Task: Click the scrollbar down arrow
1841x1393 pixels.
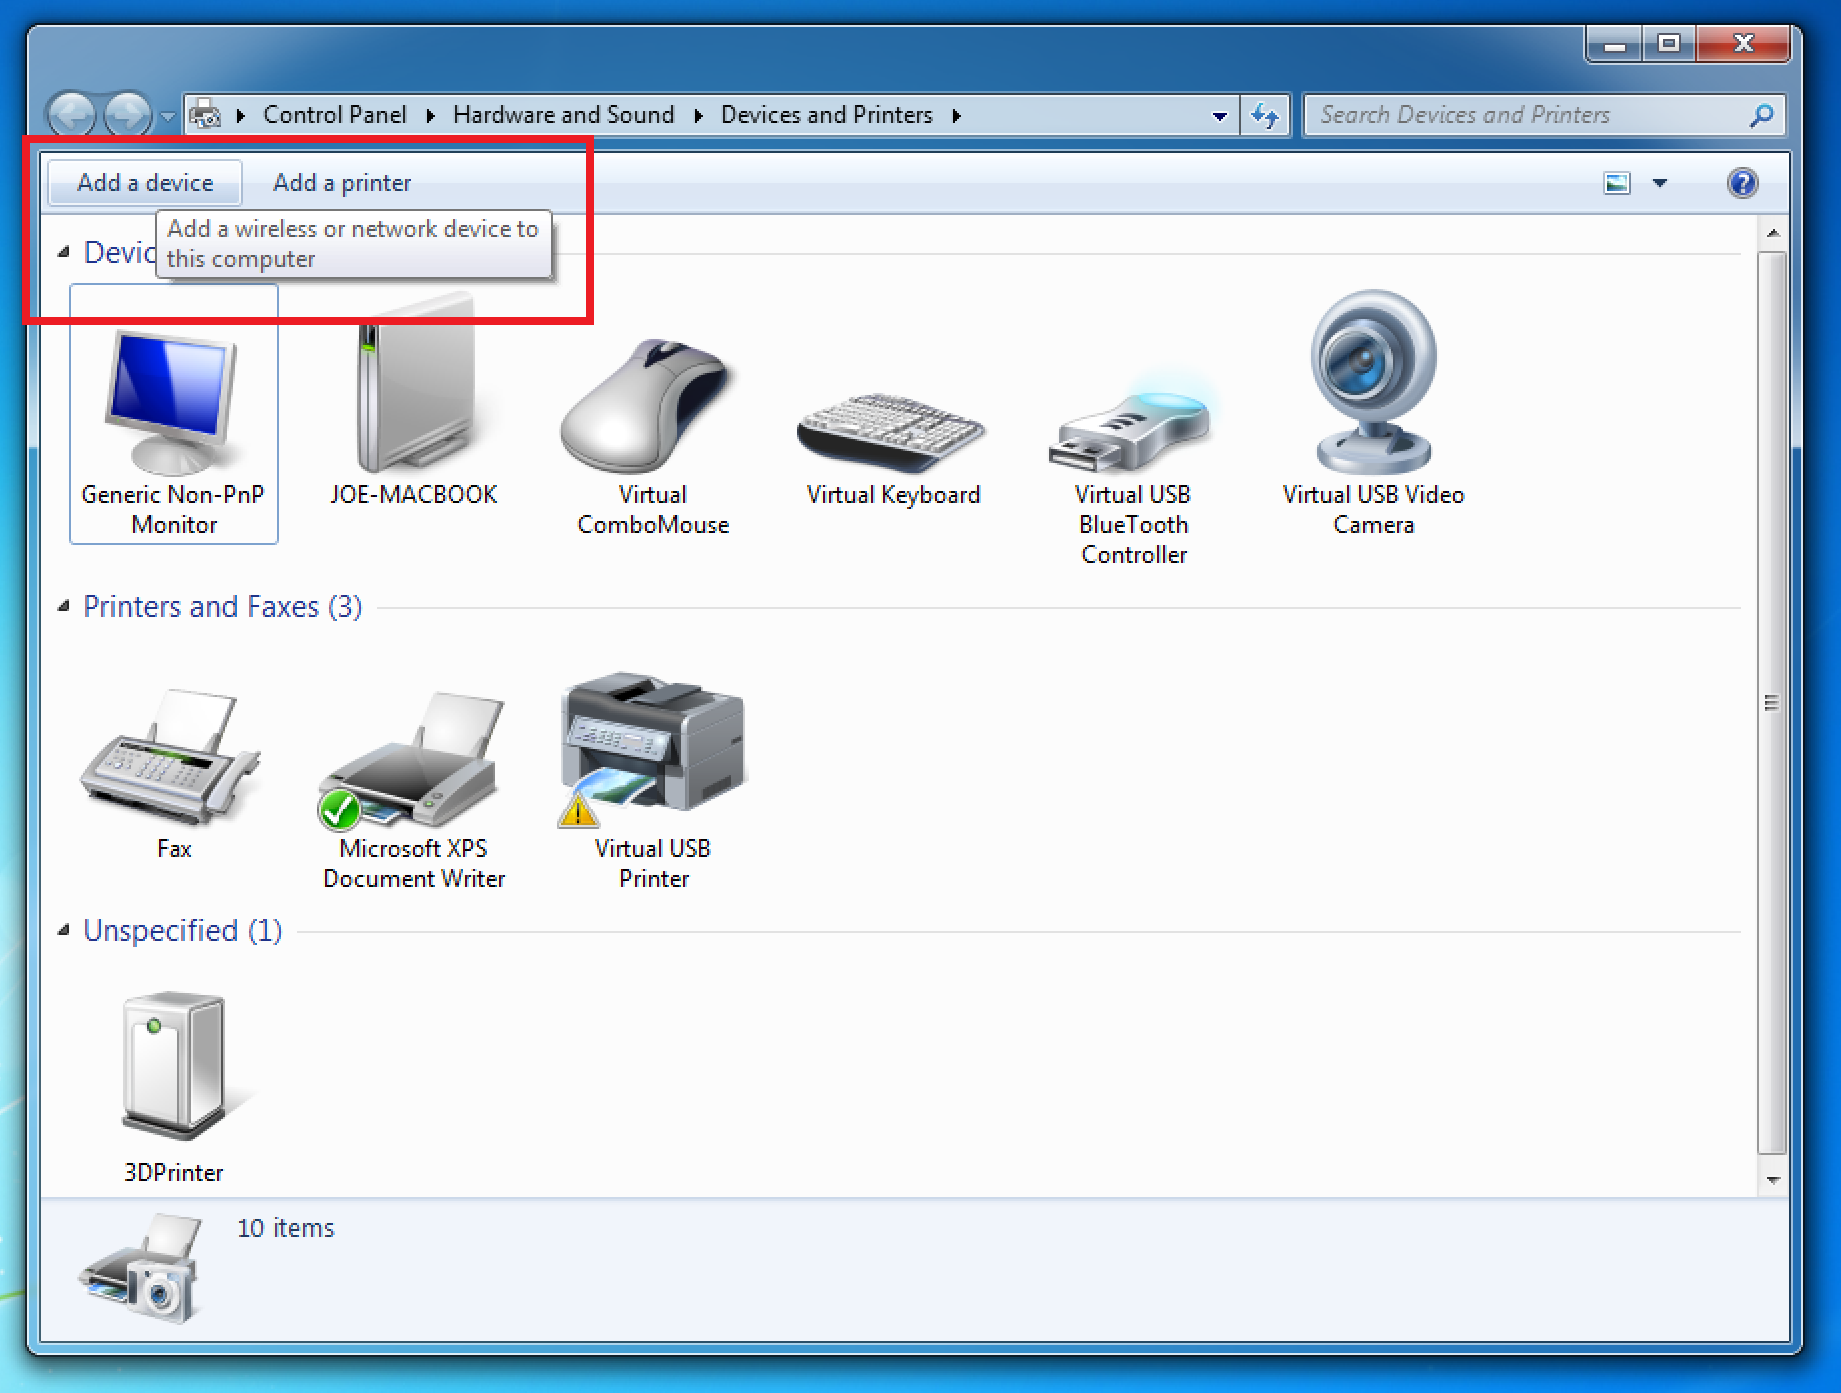Action: pos(1772,1180)
